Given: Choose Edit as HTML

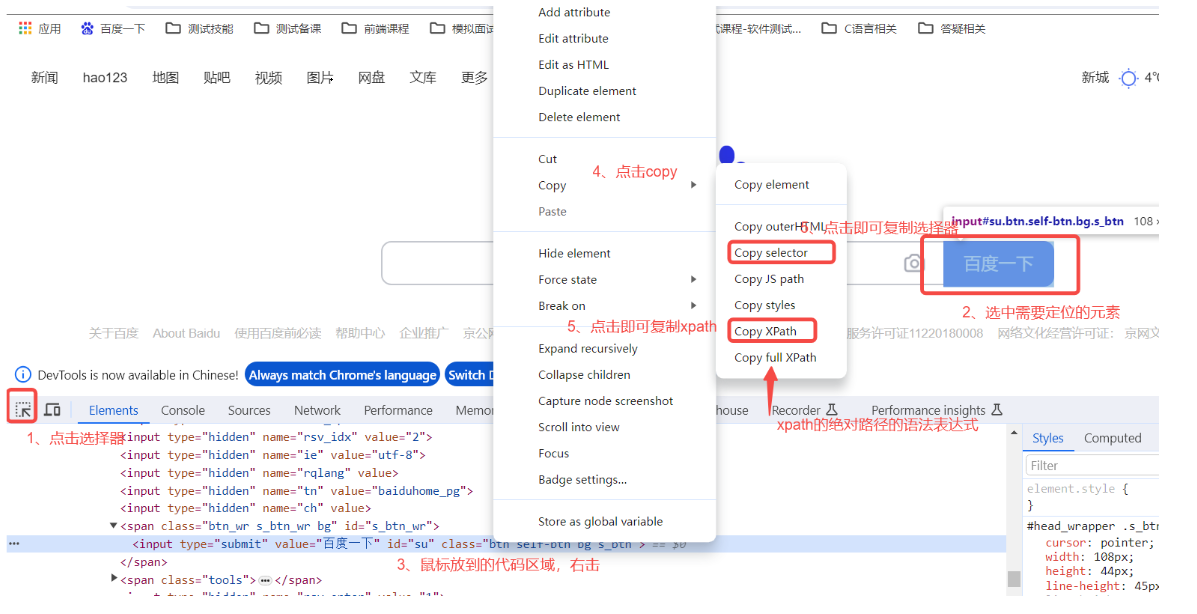Looking at the screenshot, I should click(x=573, y=65).
